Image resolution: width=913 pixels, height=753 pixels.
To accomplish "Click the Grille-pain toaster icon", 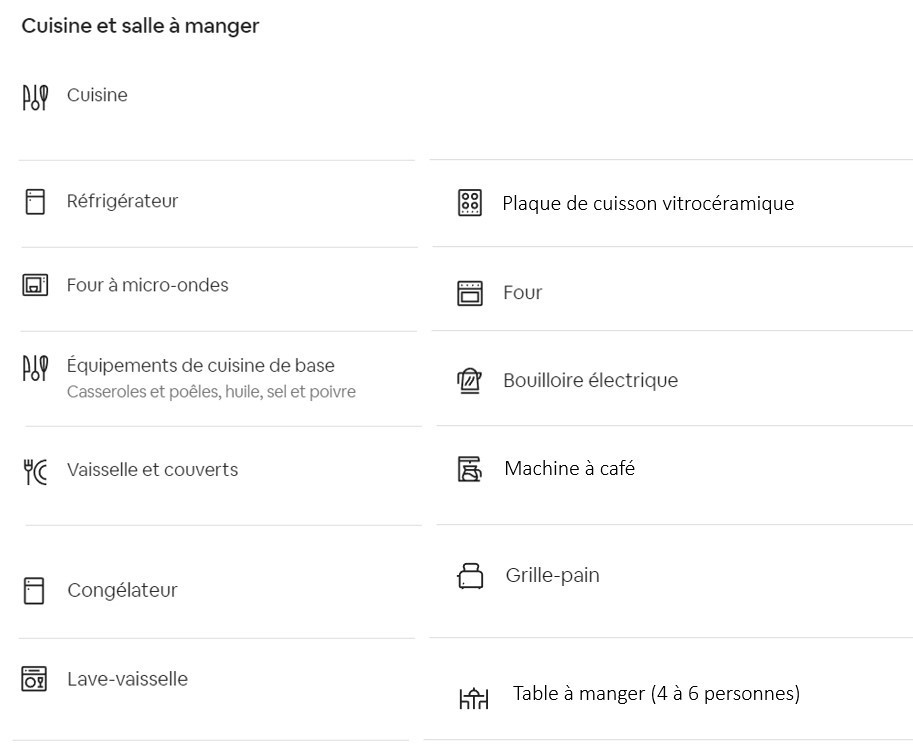I will (x=470, y=576).
